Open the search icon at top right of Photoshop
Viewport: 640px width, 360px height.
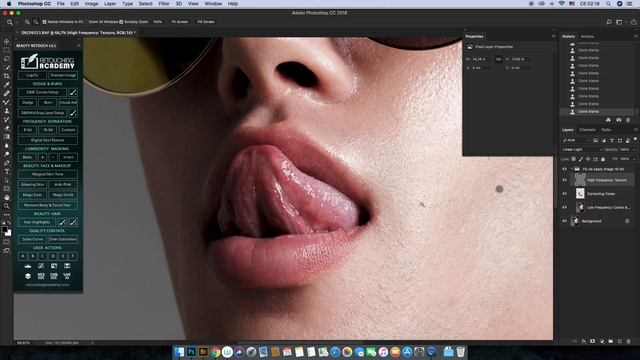click(x=609, y=22)
